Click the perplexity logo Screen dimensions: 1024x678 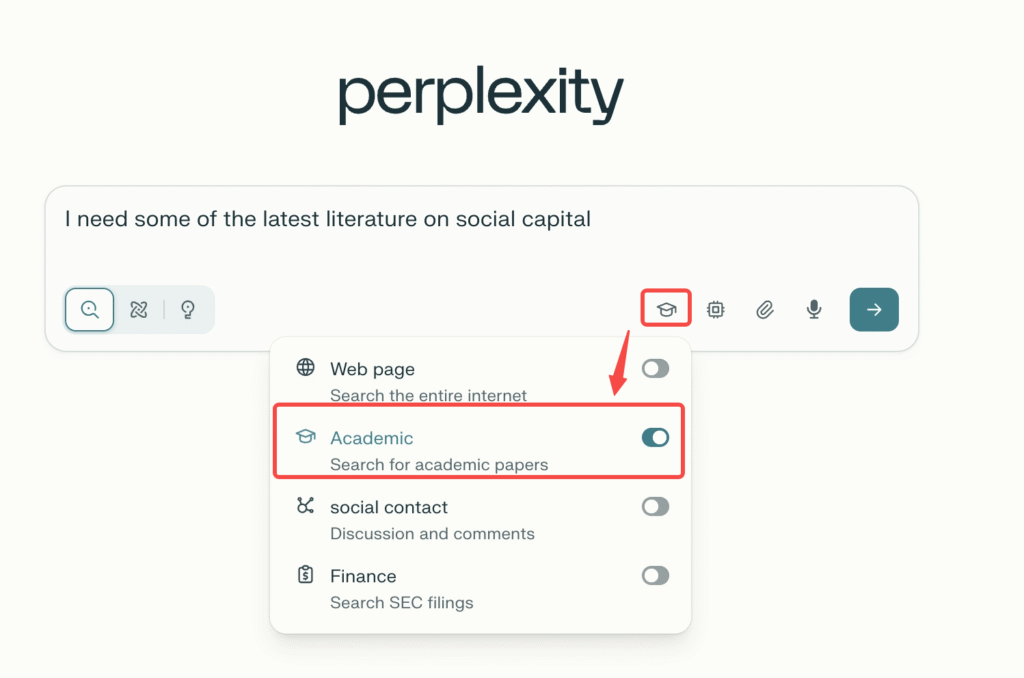481,97
